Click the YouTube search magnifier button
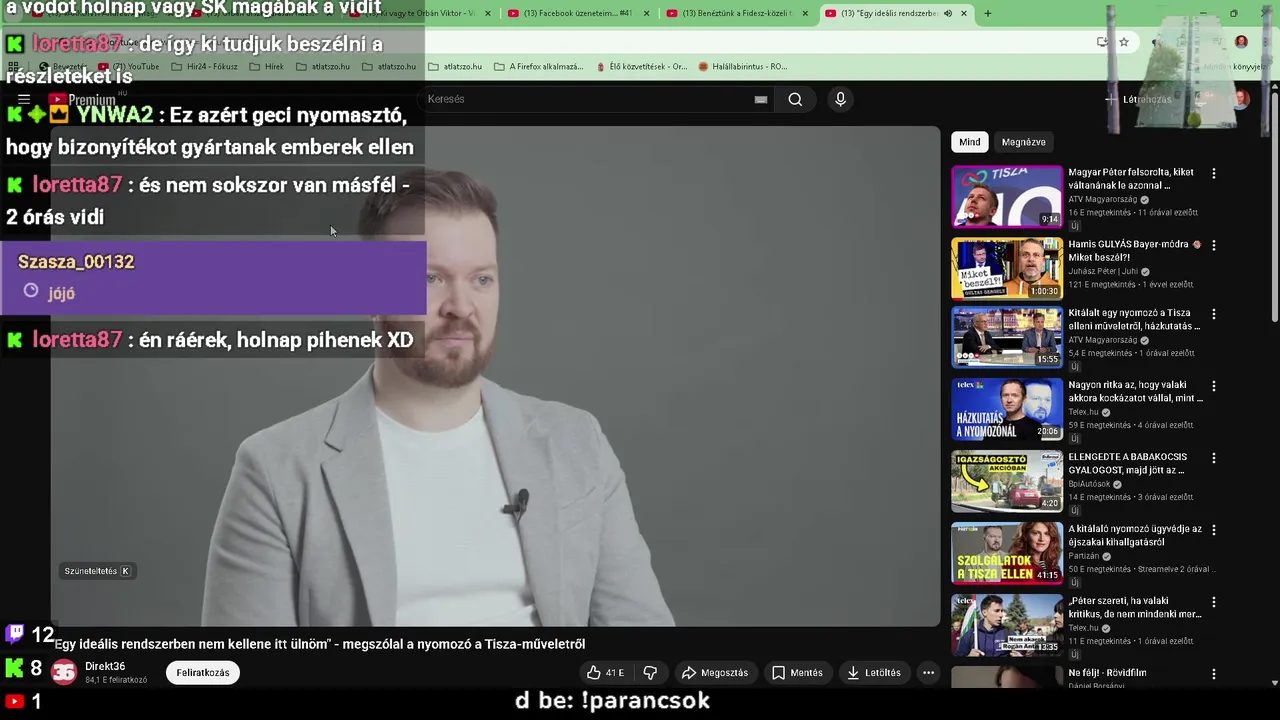 [x=795, y=99]
